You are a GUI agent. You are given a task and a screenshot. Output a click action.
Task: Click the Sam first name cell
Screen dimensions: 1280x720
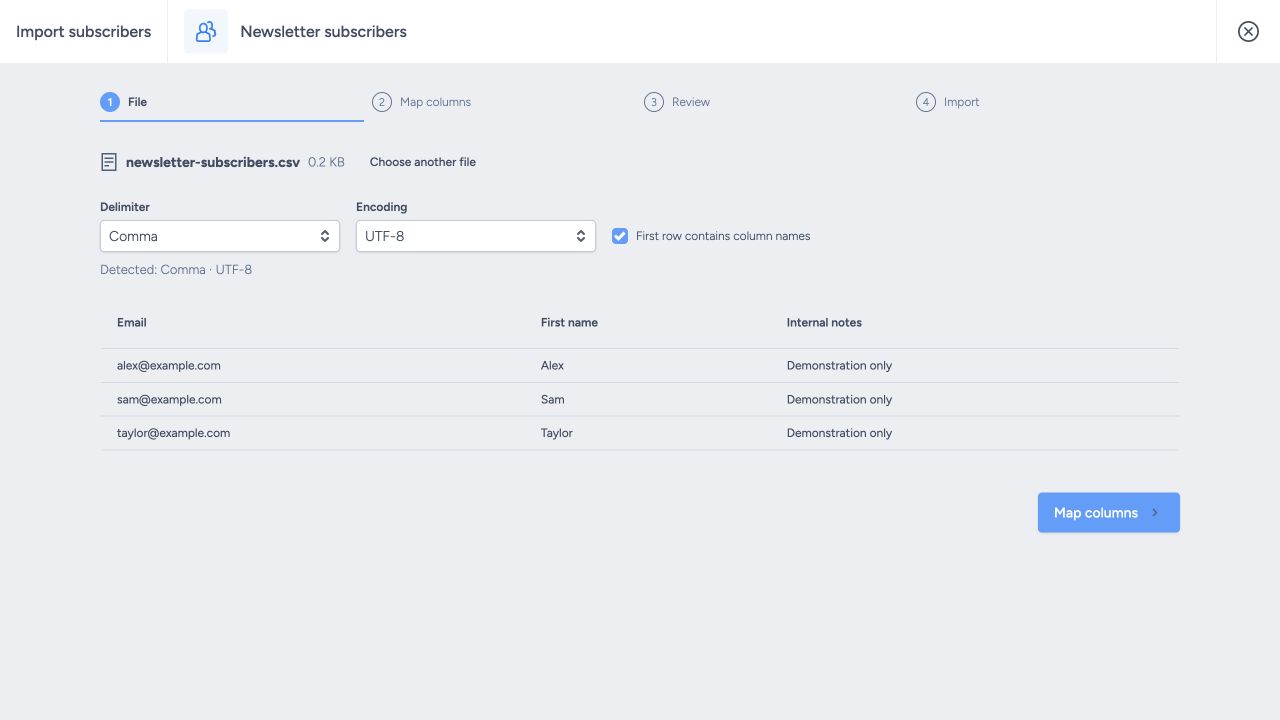[552, 400]
